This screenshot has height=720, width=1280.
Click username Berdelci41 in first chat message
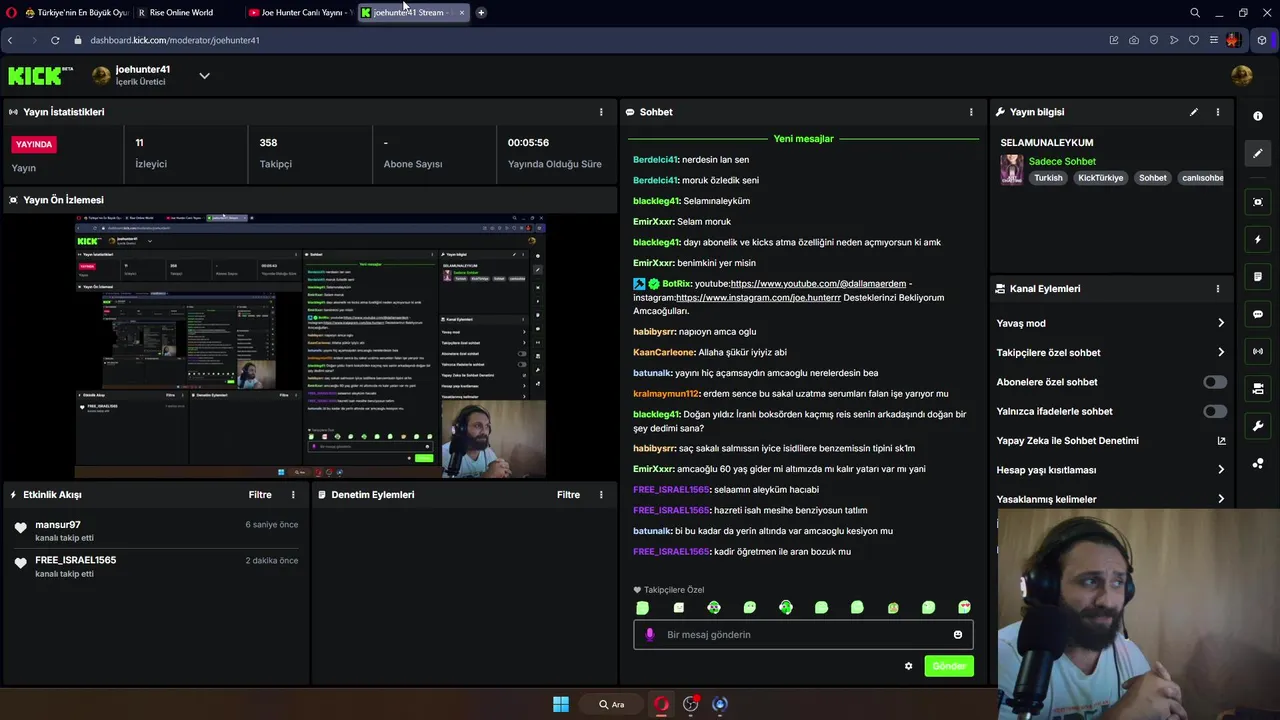(655, 160)
